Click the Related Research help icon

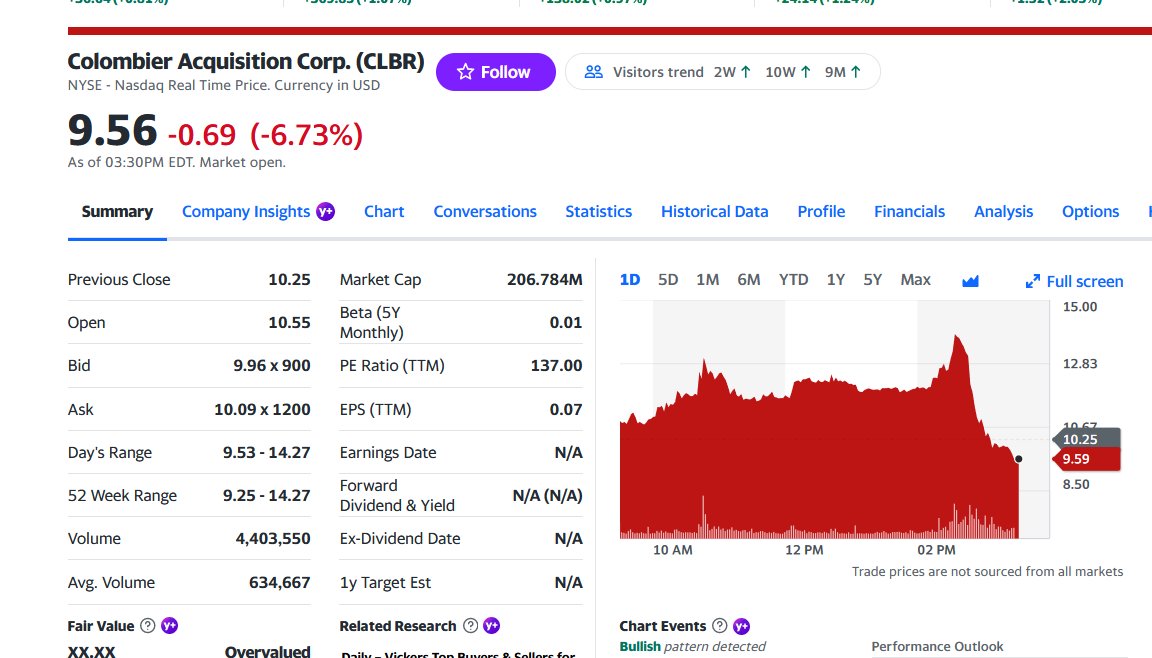click(470, 626)
